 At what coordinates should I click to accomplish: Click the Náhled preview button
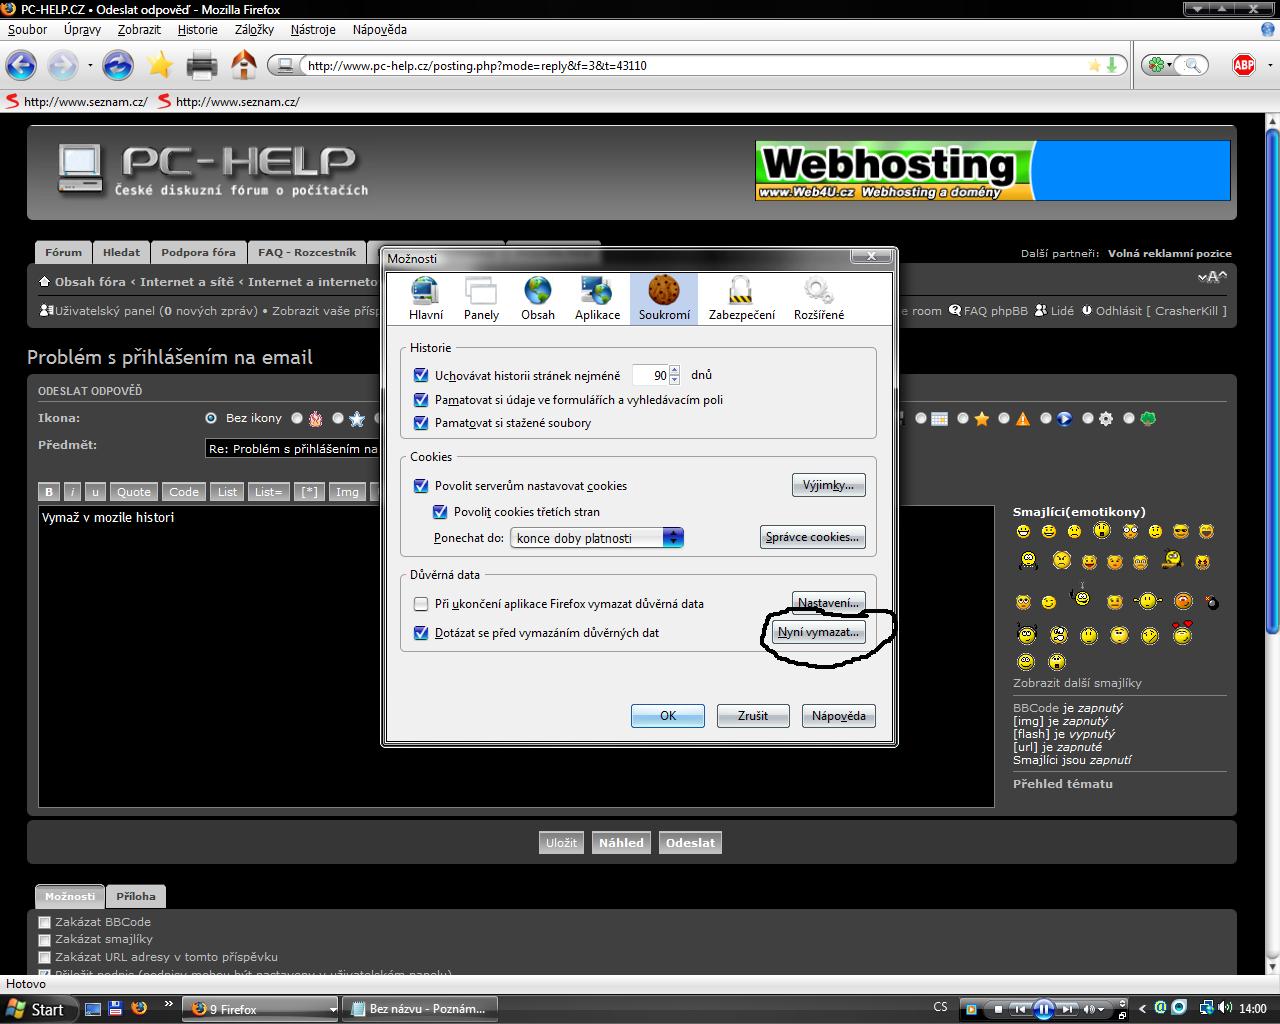(621, 843)
